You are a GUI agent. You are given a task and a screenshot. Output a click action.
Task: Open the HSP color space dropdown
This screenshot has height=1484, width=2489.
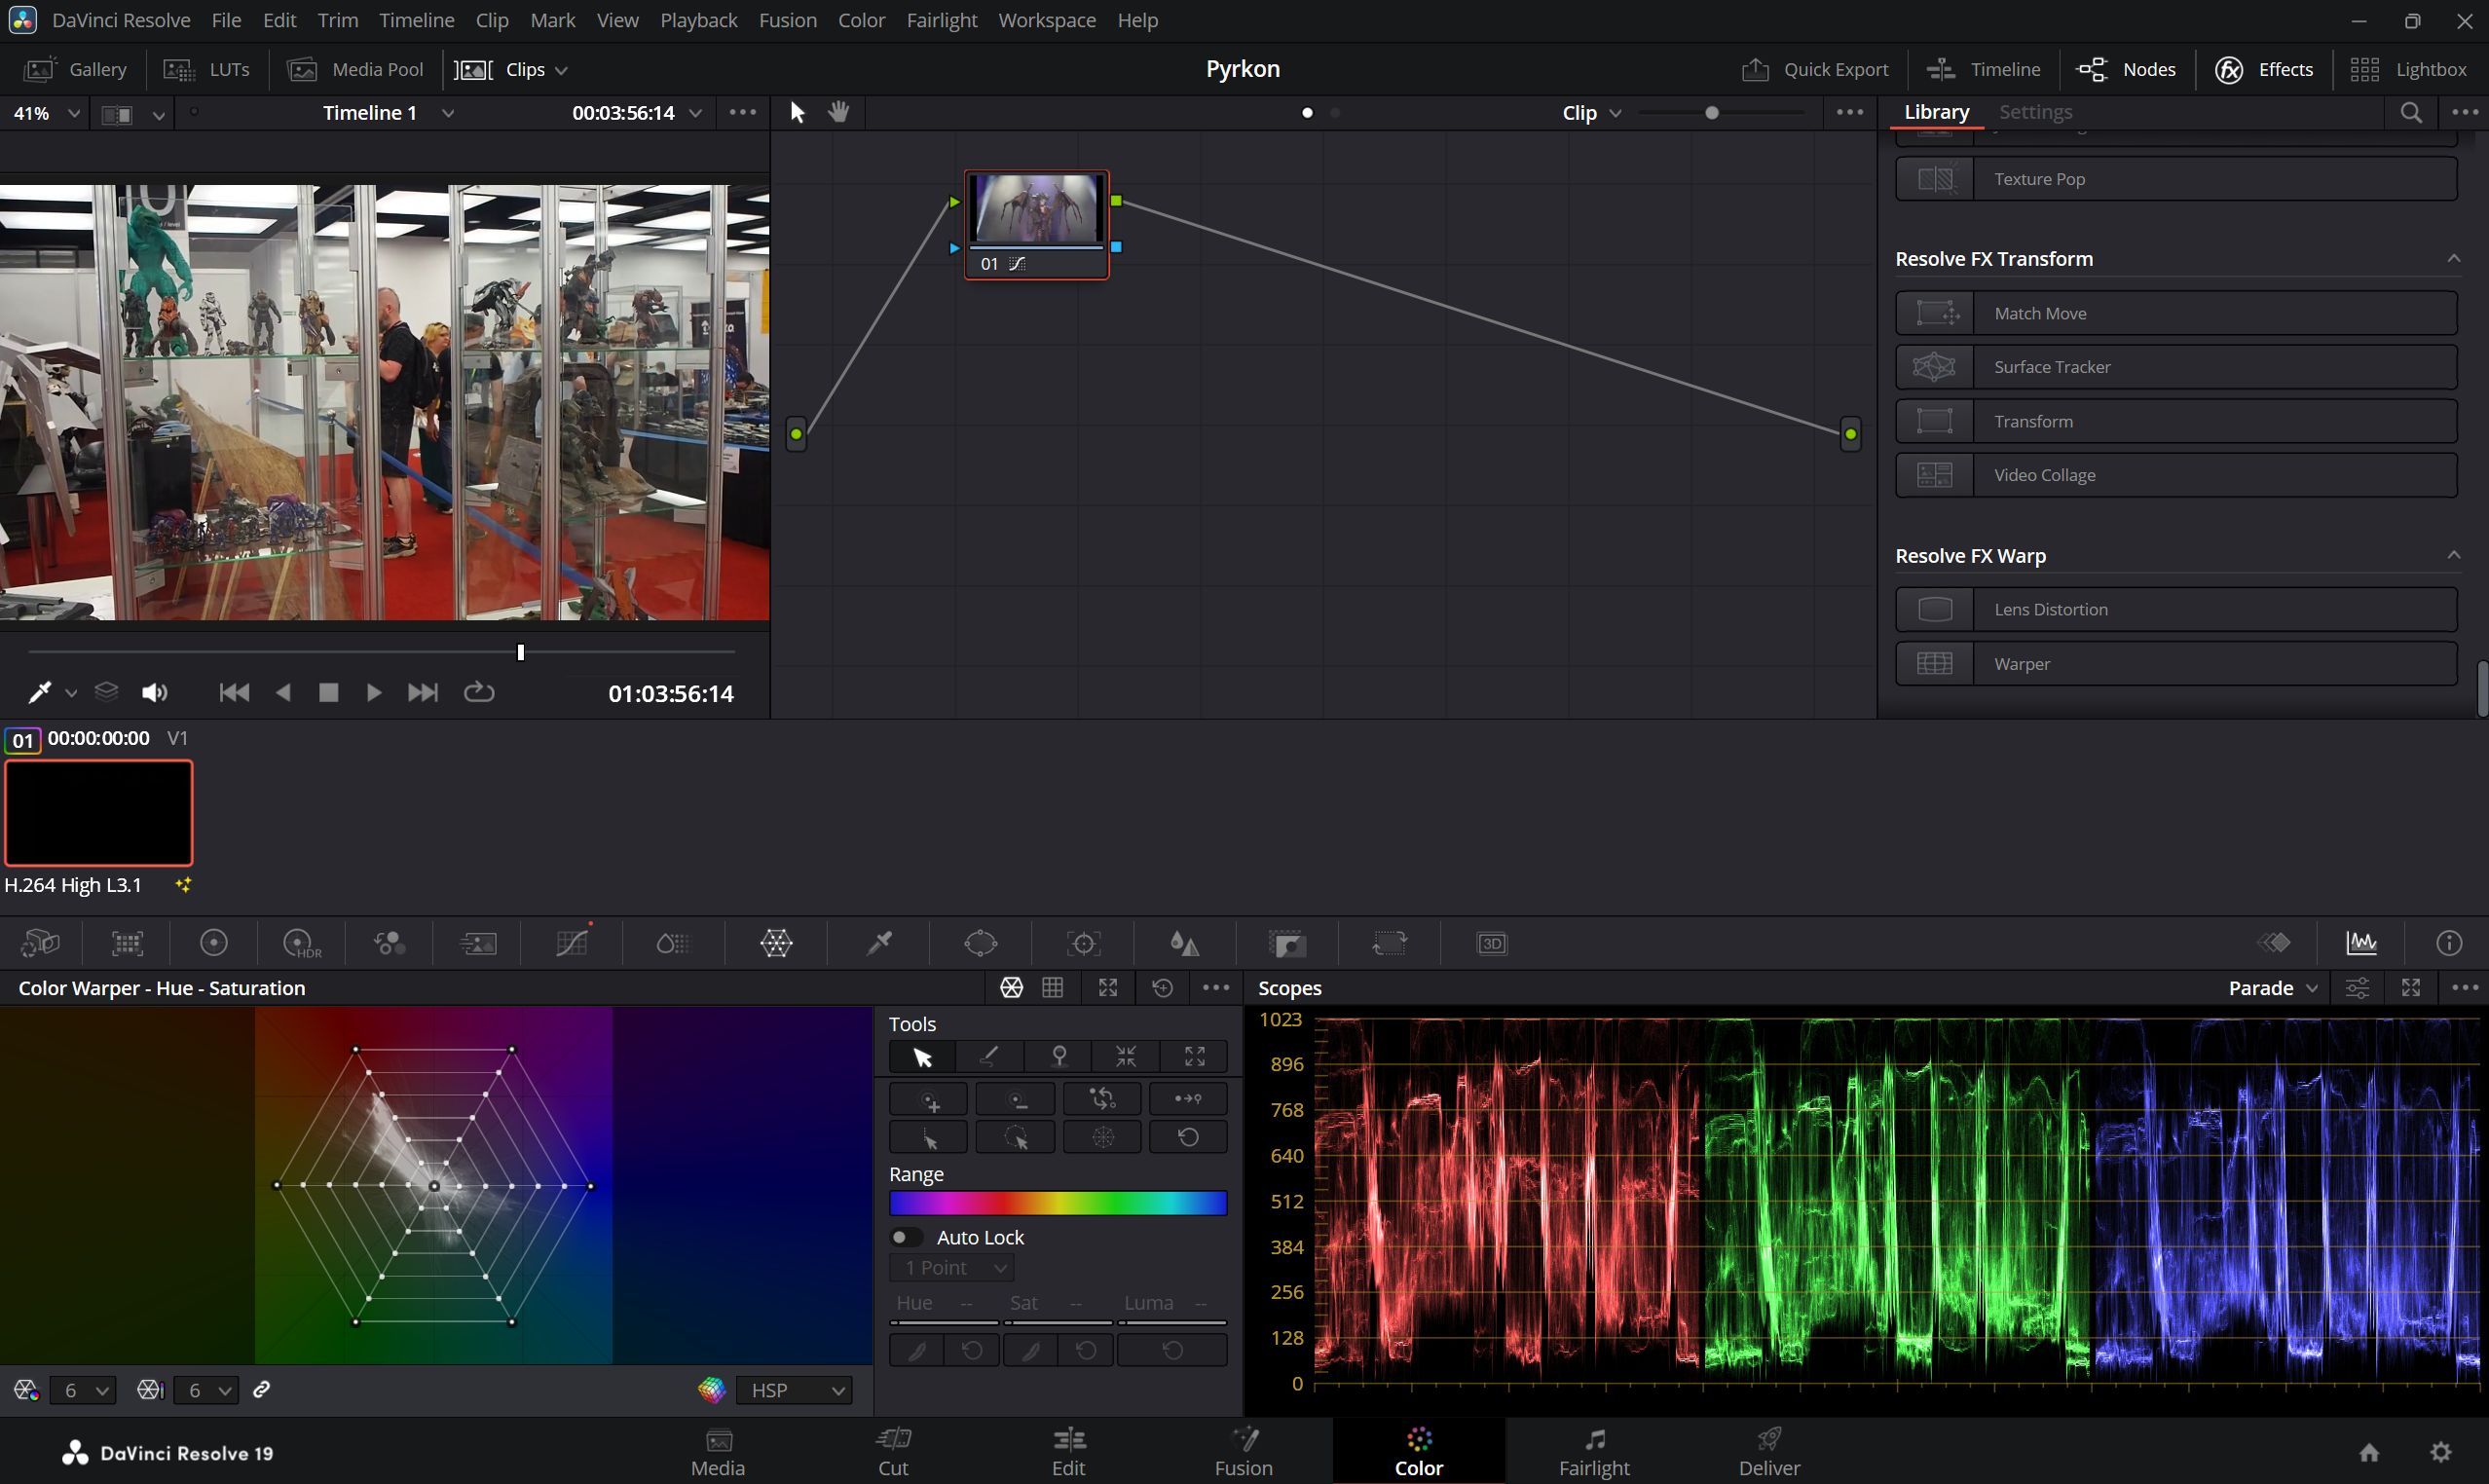point(794,1390)
